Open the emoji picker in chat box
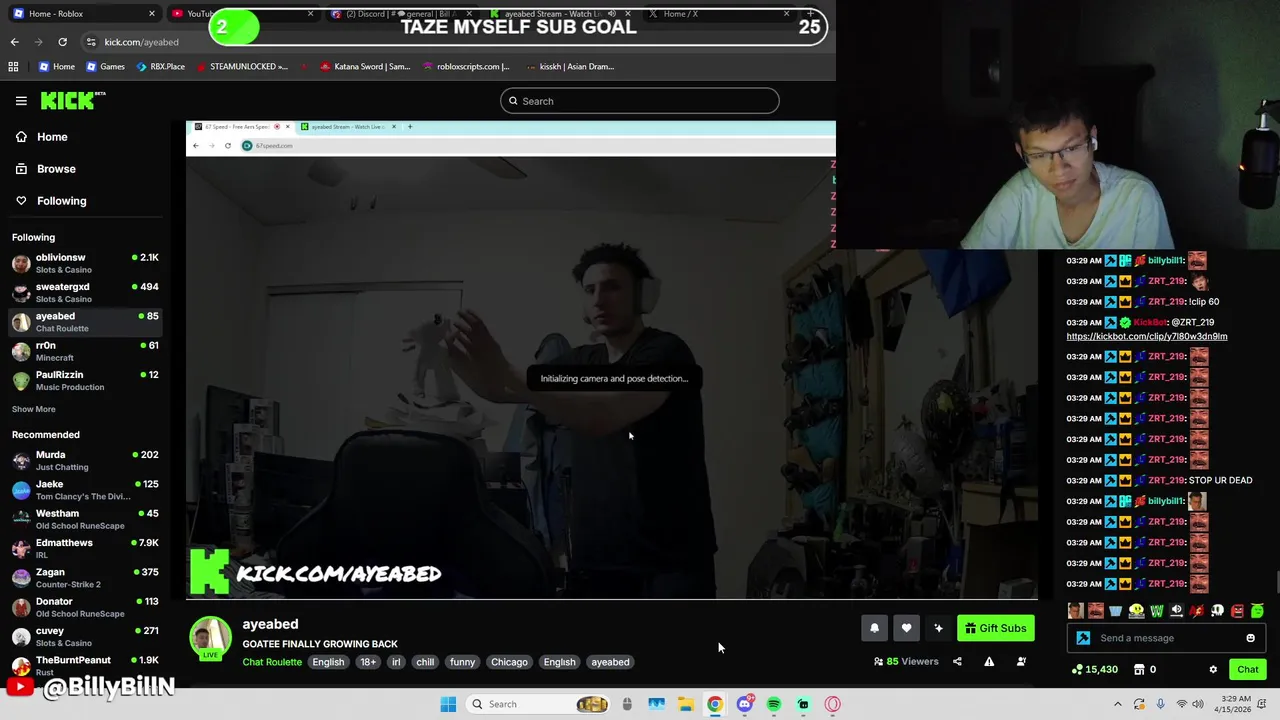1280x720 pixels. click(1250, 638)
